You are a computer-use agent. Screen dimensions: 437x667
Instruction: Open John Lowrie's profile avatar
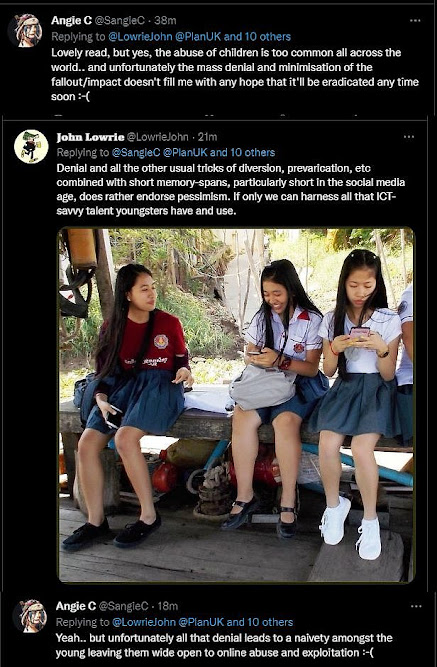(31, 146)
